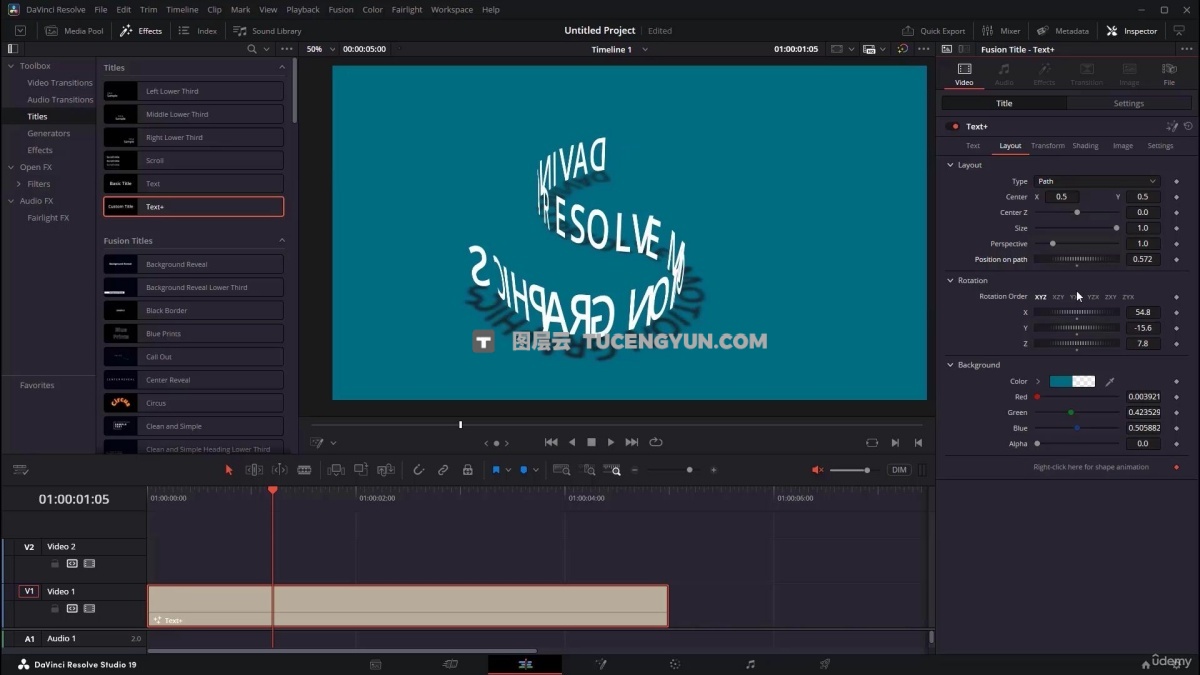Toggle timeline Snapping magnet icon

[x=418, y=470]
